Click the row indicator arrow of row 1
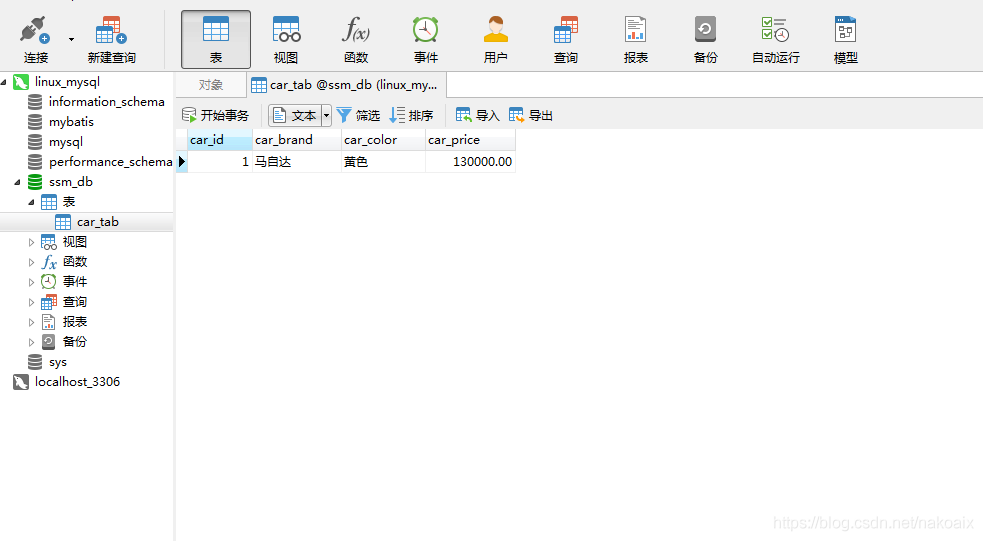 (x=182, y=162)
